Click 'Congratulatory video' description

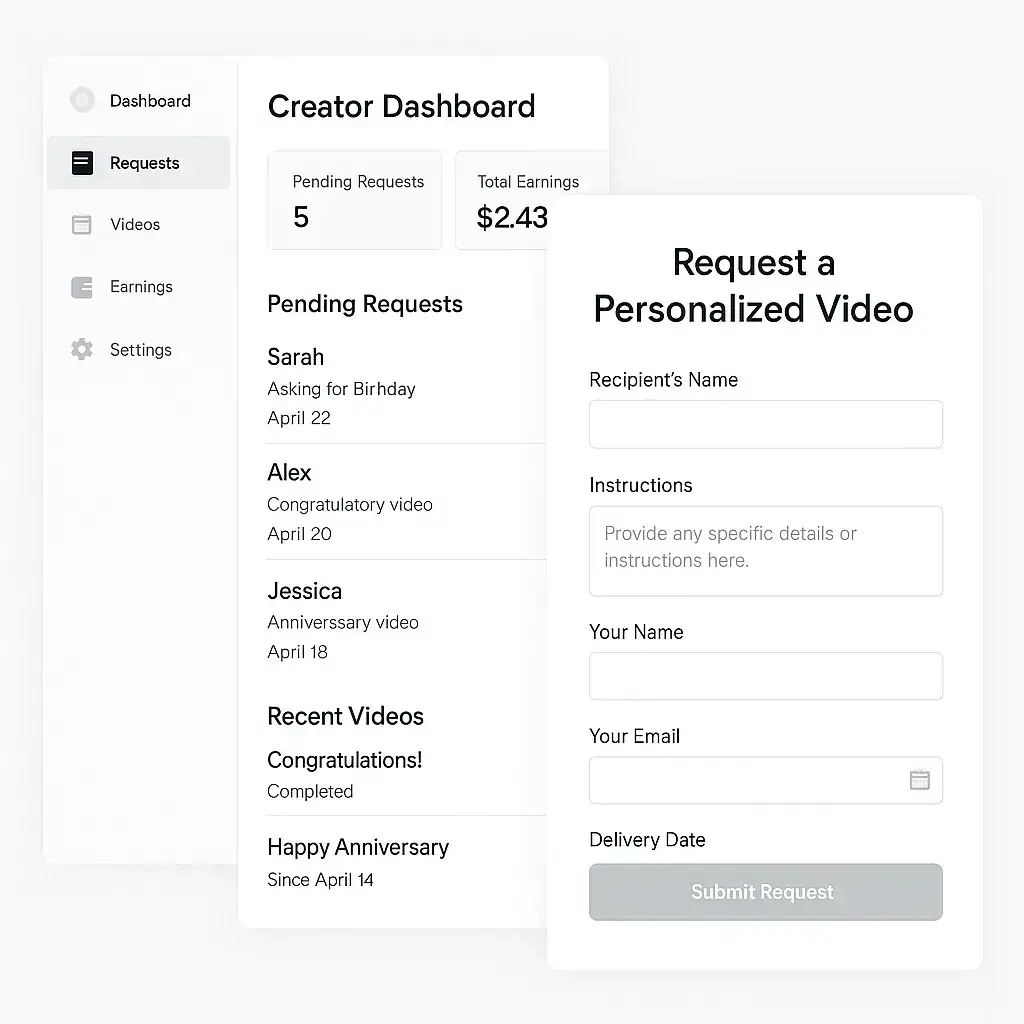point(350,505)
